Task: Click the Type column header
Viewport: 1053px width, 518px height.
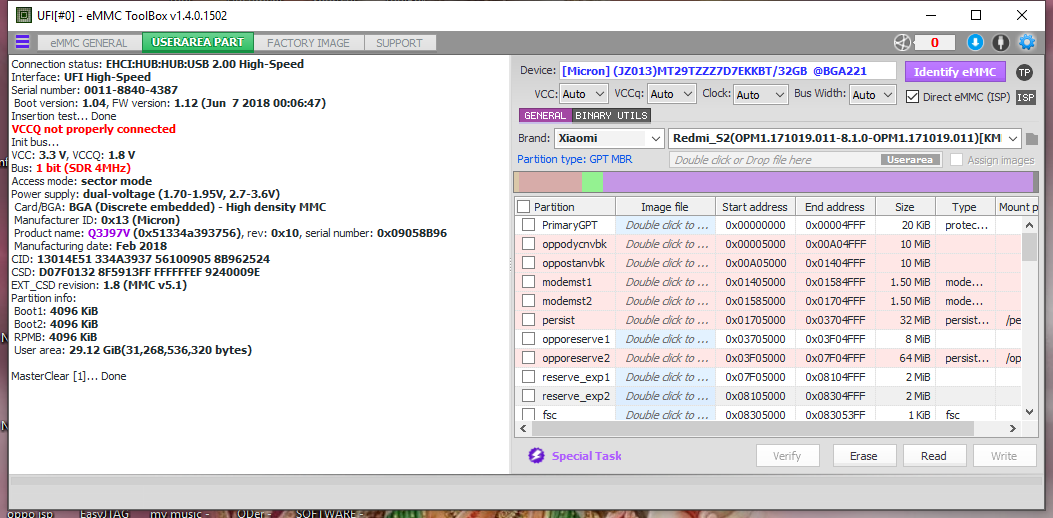Action: coord(964,206)
